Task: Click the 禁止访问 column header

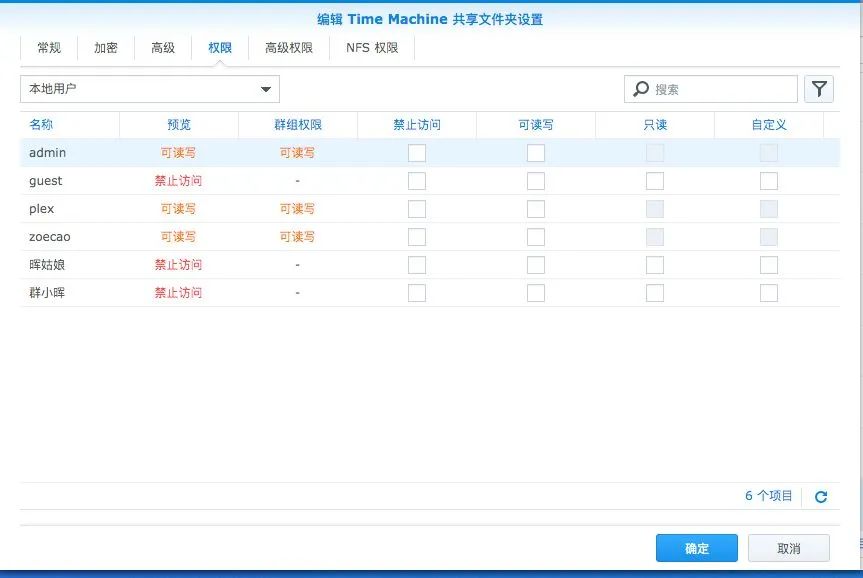Action: coord(417,125)
